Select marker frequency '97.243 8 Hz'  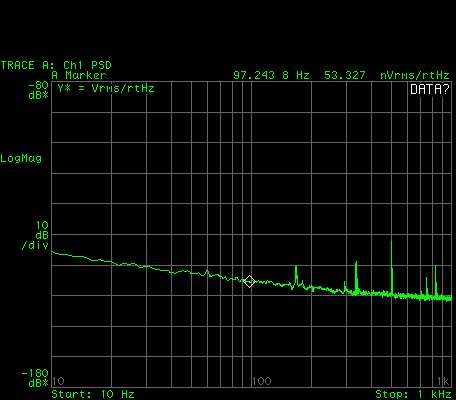pos(271,75)
